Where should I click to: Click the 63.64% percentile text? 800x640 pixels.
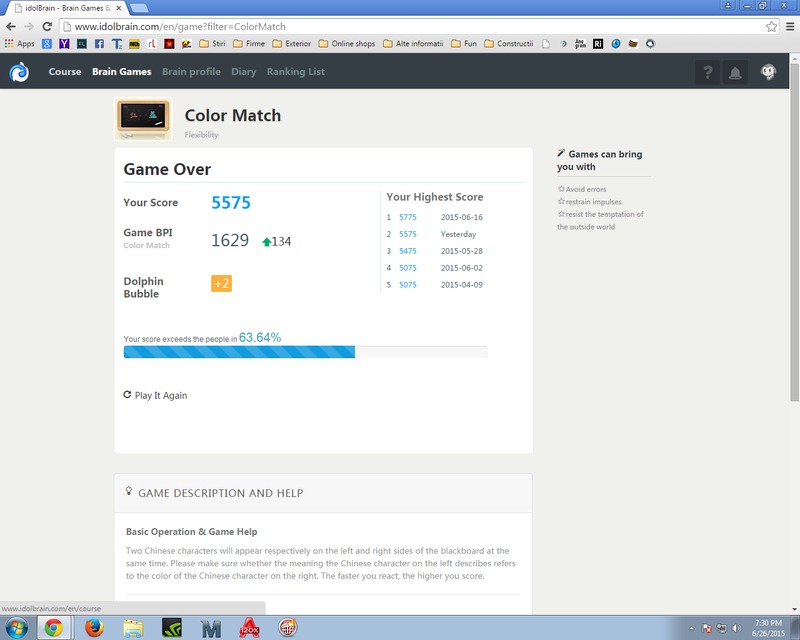260,337
